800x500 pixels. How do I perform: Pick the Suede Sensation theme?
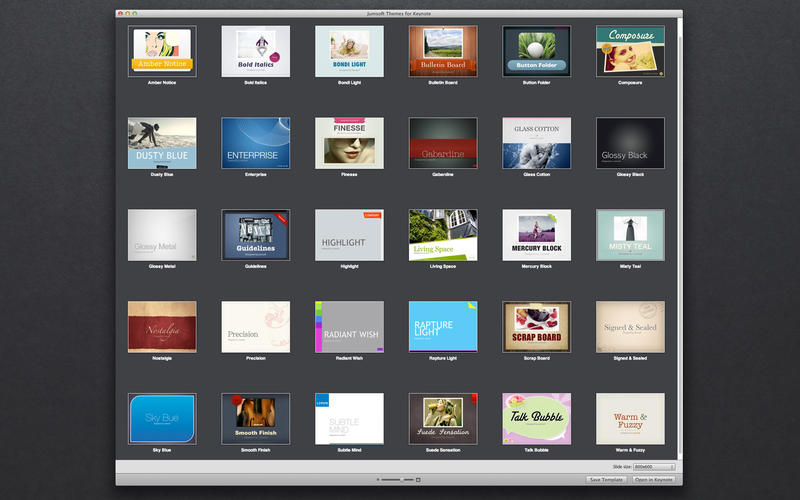tap(443, 419)
